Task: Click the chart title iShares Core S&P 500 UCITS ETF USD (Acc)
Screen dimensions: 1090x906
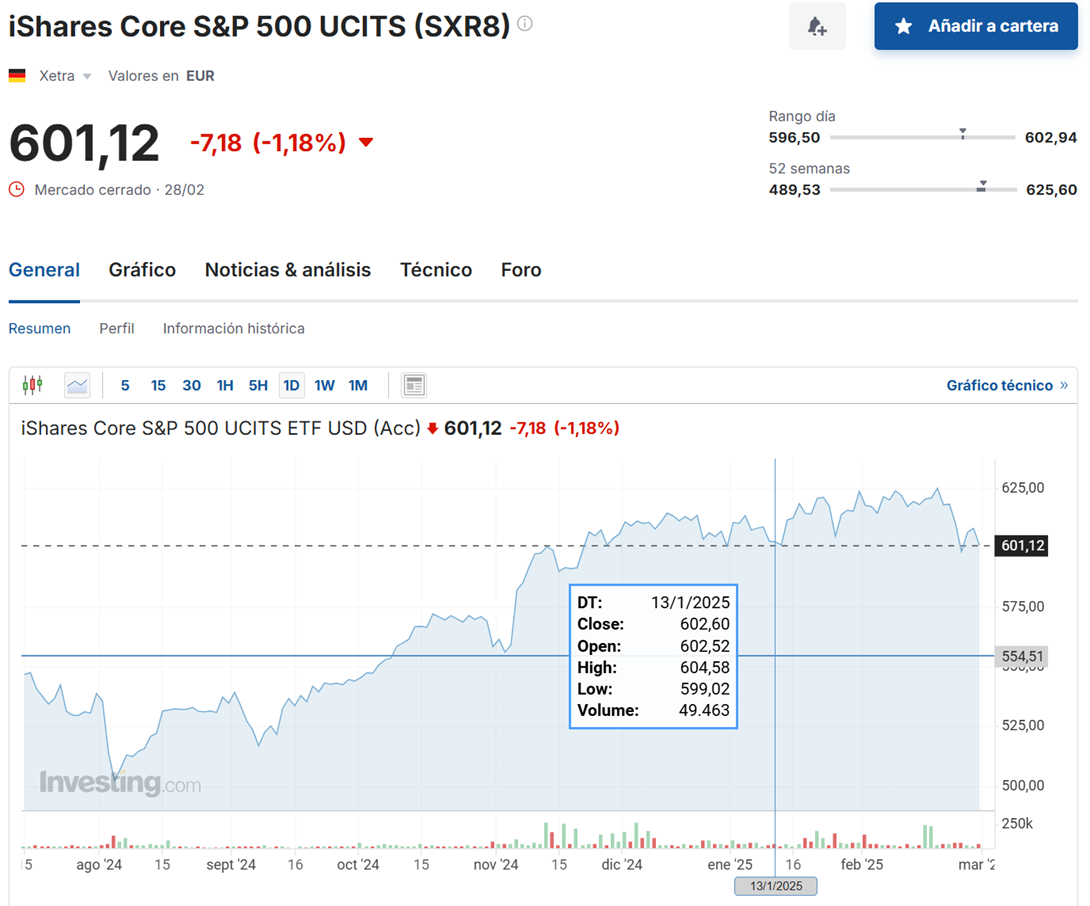Action: (220, 428)
